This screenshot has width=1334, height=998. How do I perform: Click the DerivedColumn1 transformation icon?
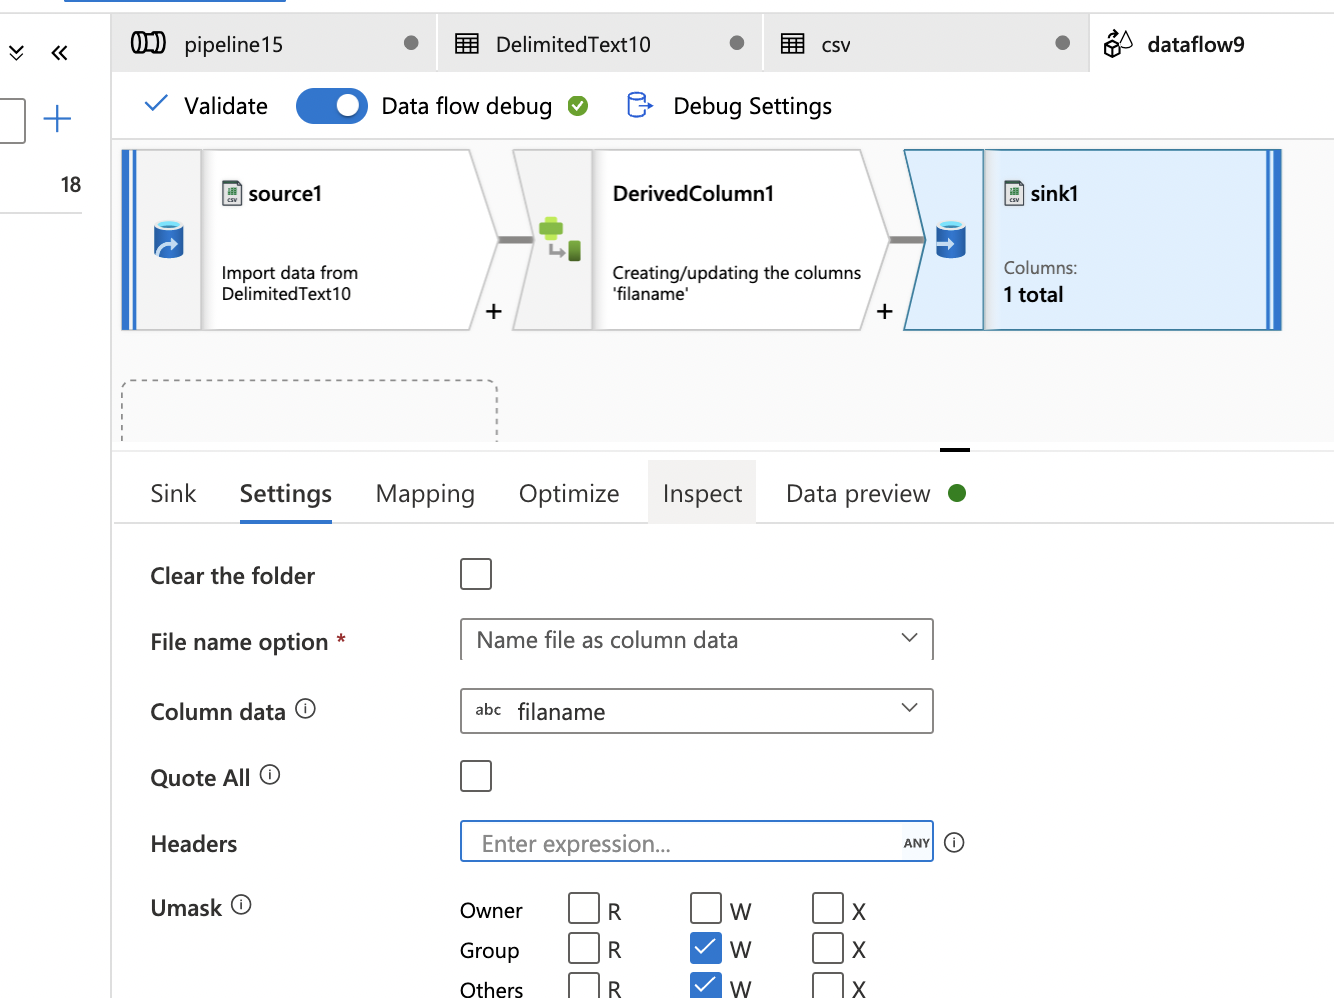pos(559,240)
